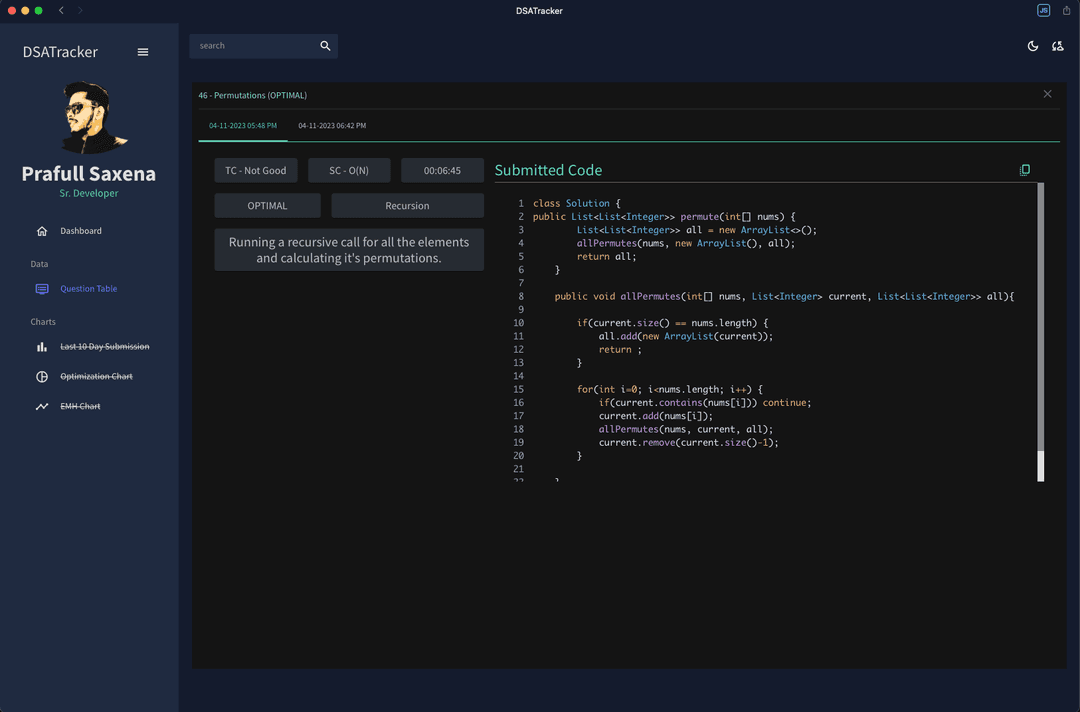This screenshot has height=712, width=1080.
Task: Click the TC - Not Good button
Action: point(255,171)
